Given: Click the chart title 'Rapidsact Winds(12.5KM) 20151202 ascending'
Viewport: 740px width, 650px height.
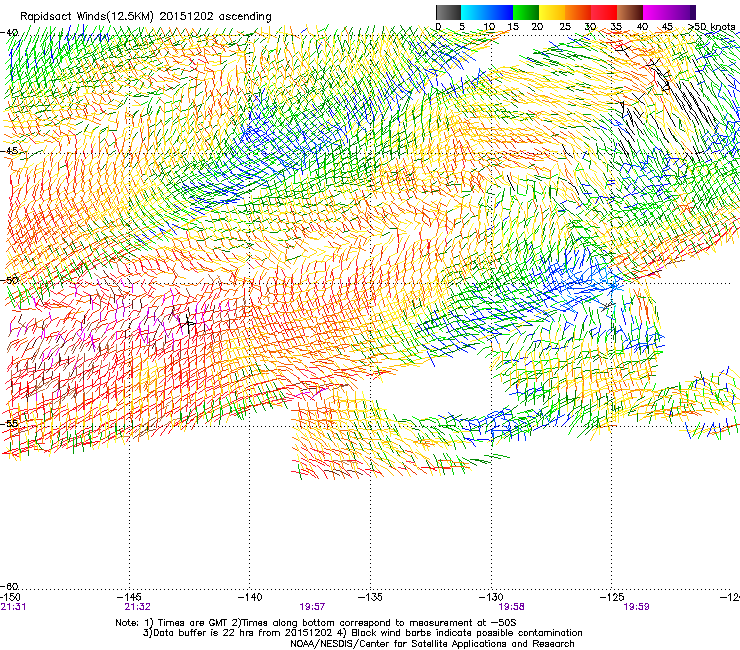Looking at the screenshot, I should tap(146, 17).
